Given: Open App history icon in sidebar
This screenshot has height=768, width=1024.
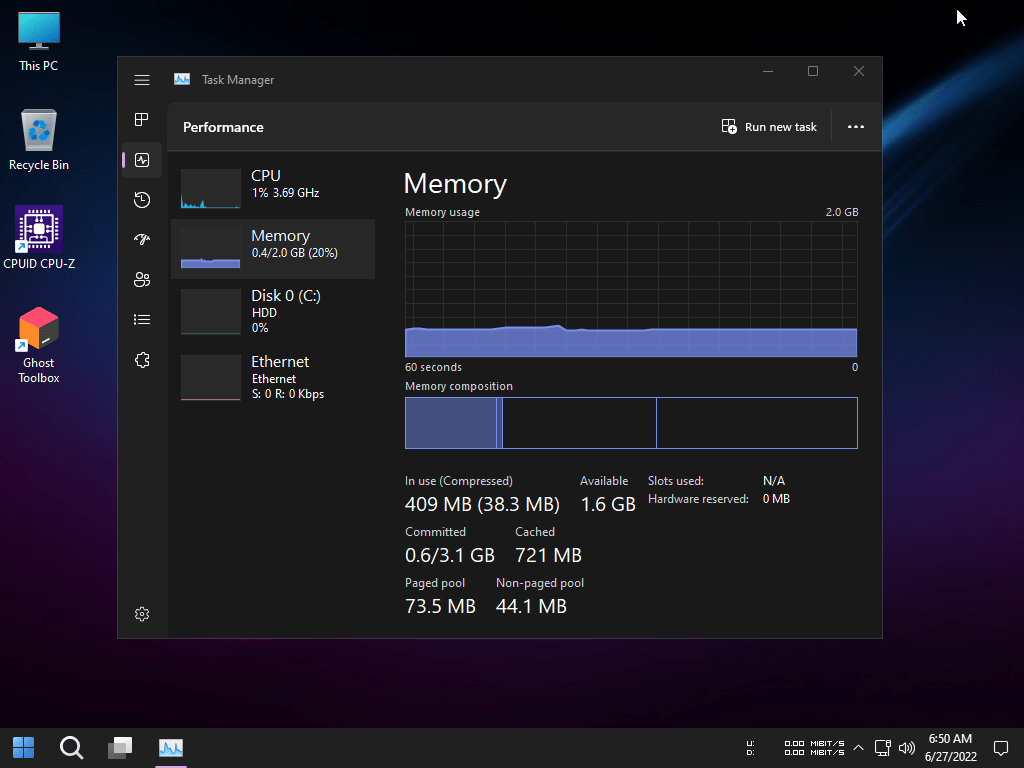Looking at the screenshot, I should point(142,200).
